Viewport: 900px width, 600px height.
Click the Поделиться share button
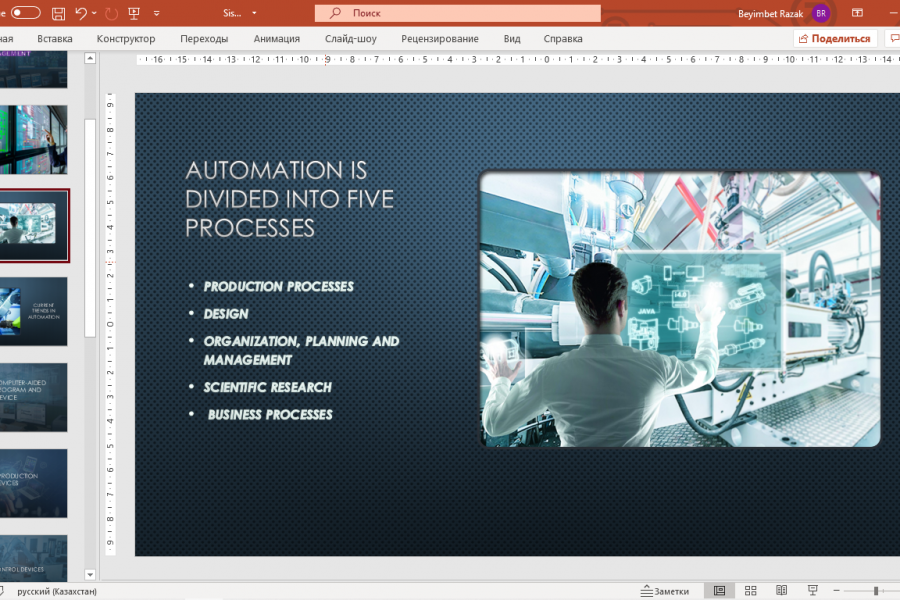point(834,39)
